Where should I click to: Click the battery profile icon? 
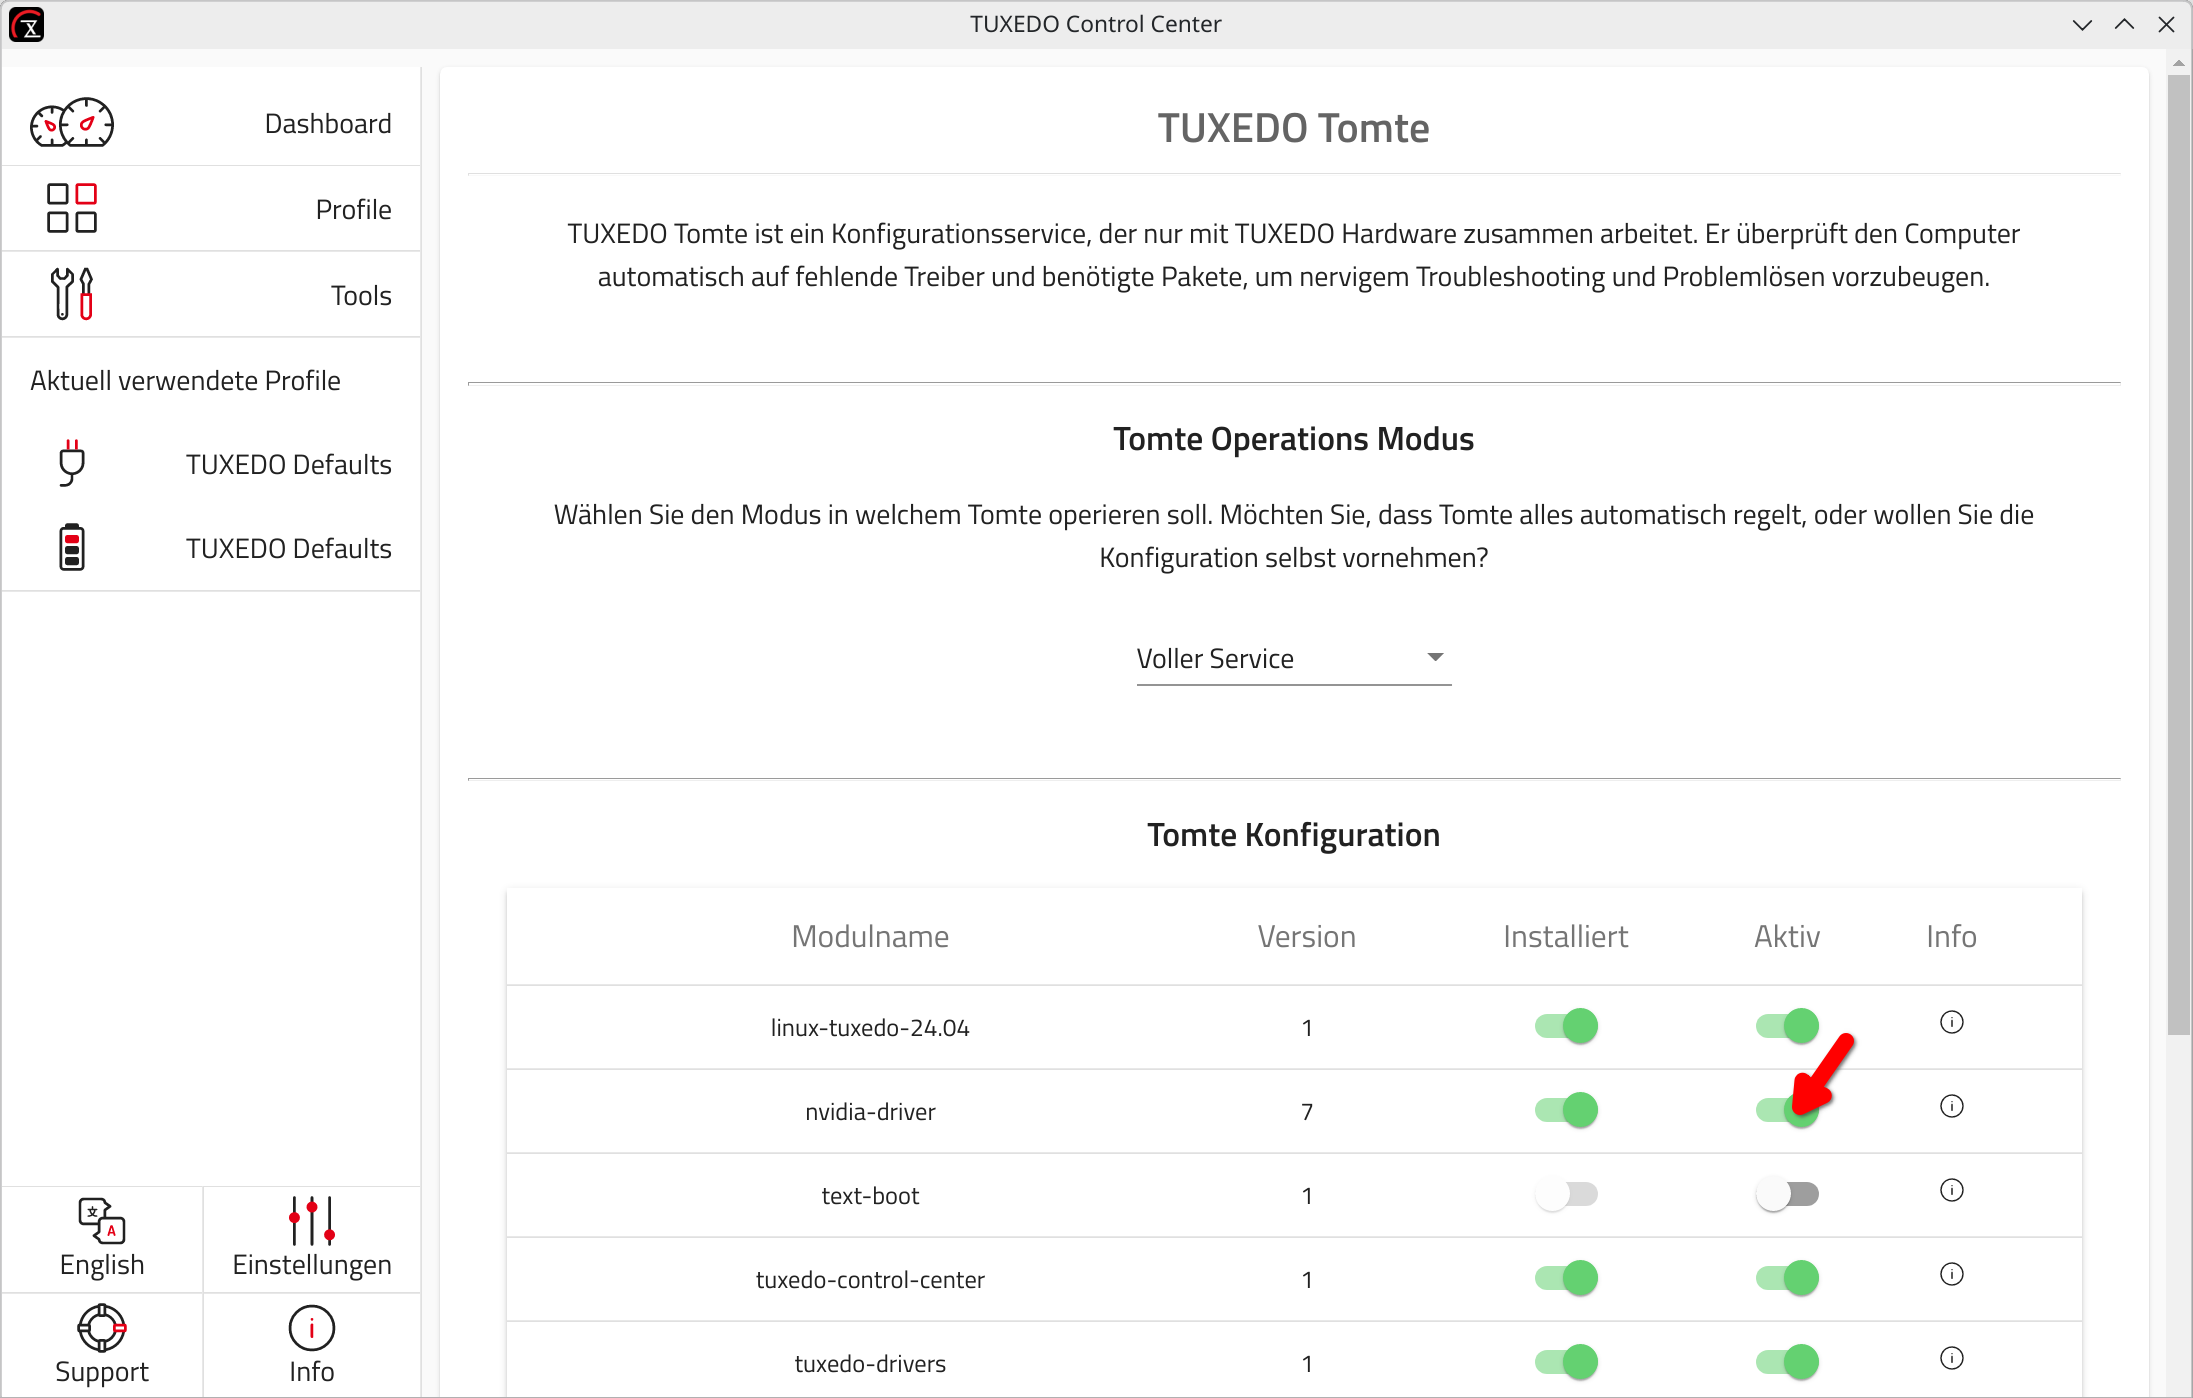72,547
